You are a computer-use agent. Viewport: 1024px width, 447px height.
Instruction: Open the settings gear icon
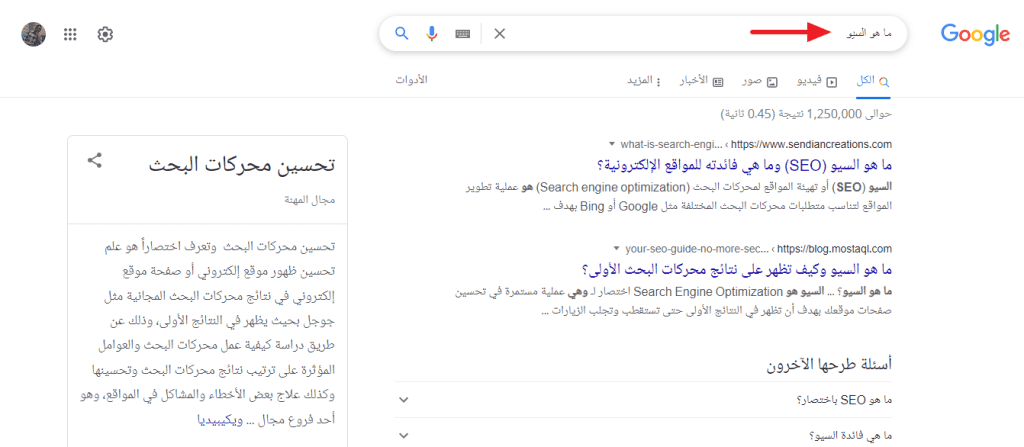point(105,34)
